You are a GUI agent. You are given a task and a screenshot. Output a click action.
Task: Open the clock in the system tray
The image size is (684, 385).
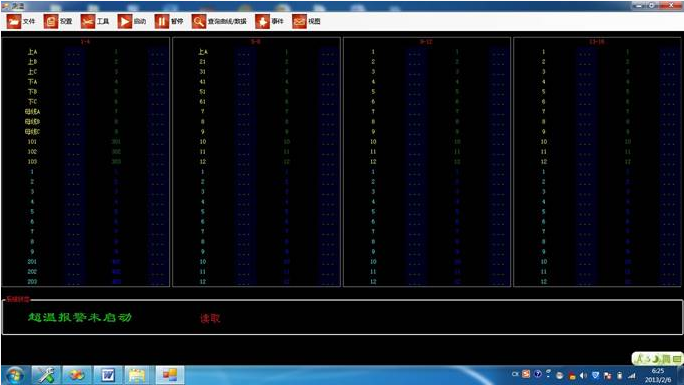tap(658, 375)
